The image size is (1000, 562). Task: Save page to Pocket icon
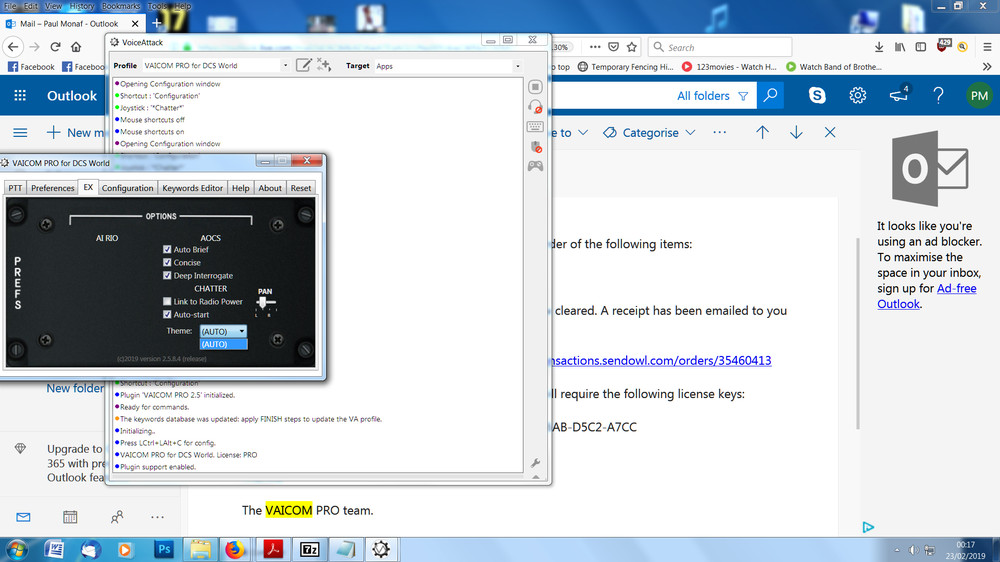613,47
